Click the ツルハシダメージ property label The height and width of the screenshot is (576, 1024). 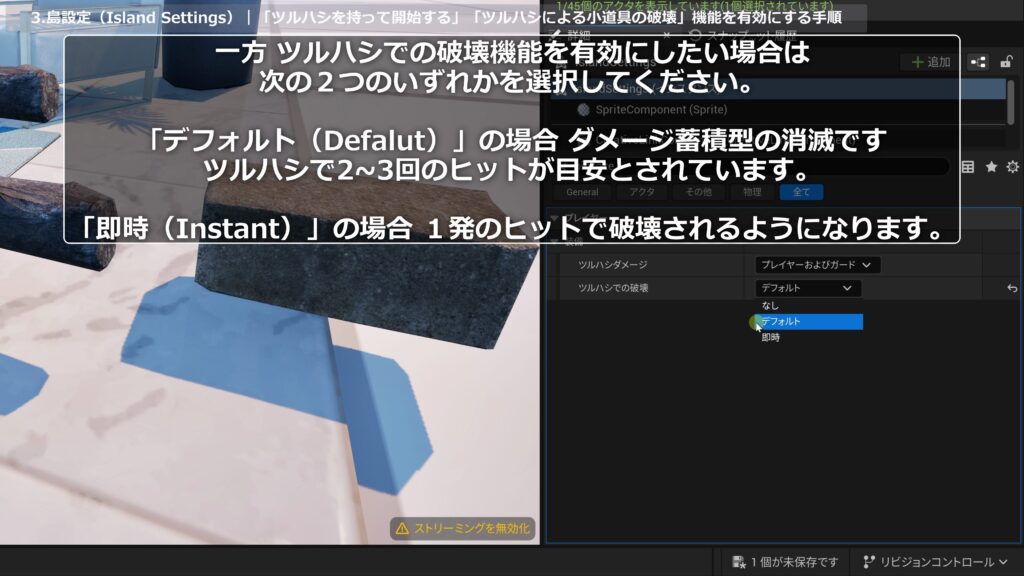[613, 264]
